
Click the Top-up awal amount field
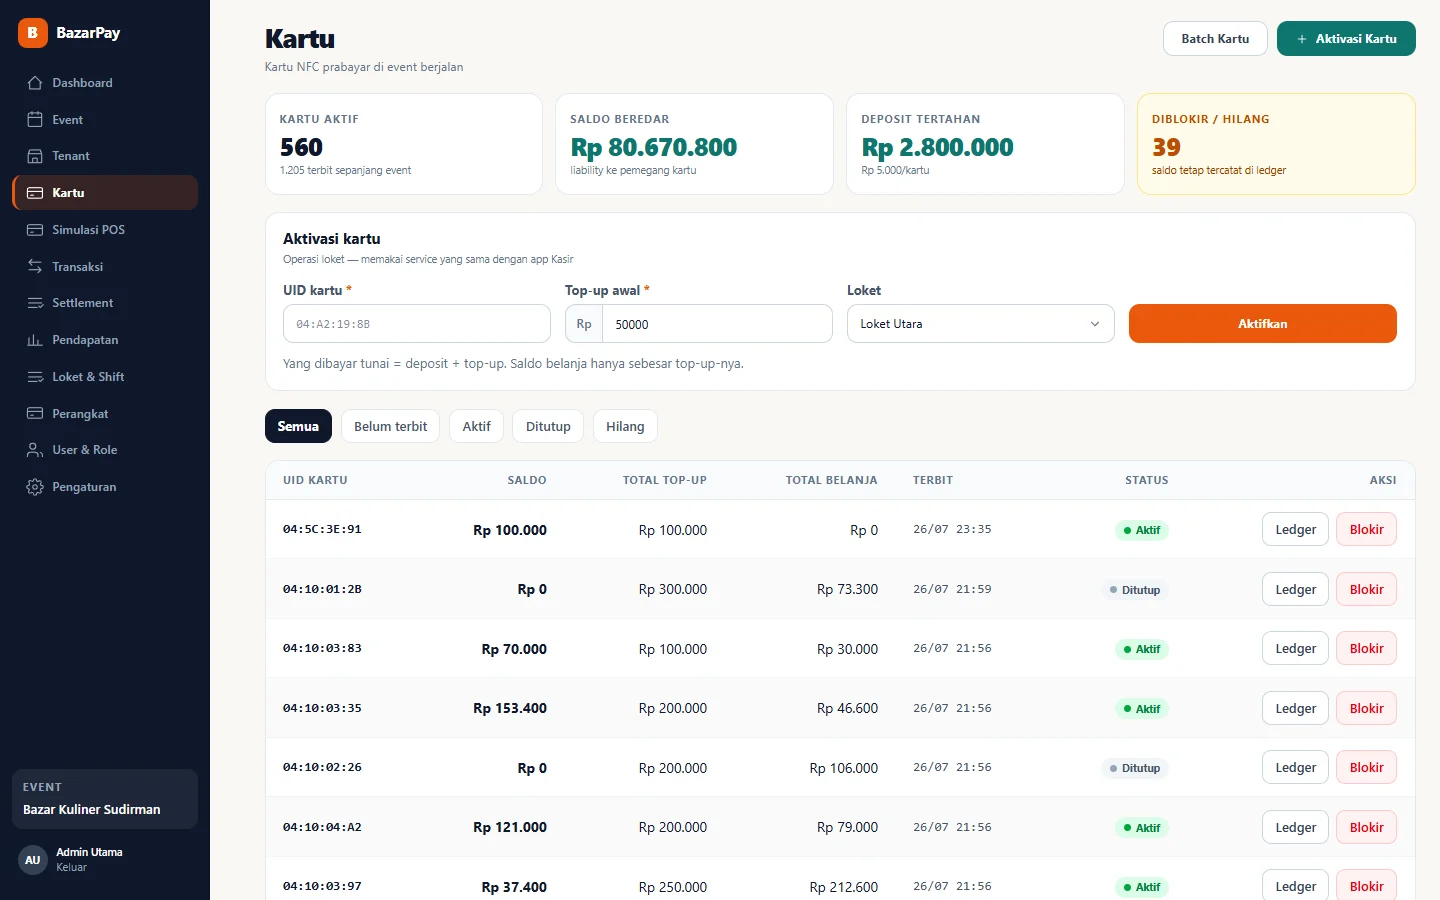tap(717, 324)
